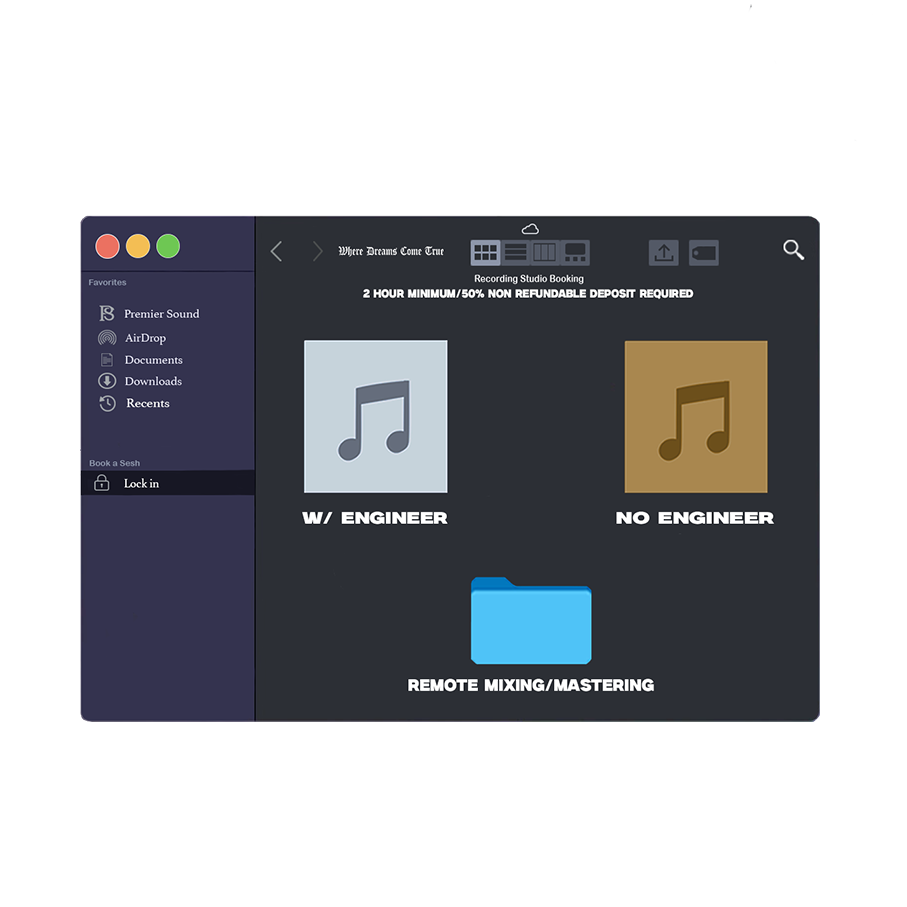Screen dimensions: 907x907
Task: Click Lock in under Book a Sesh
Action: coord(141,484)
